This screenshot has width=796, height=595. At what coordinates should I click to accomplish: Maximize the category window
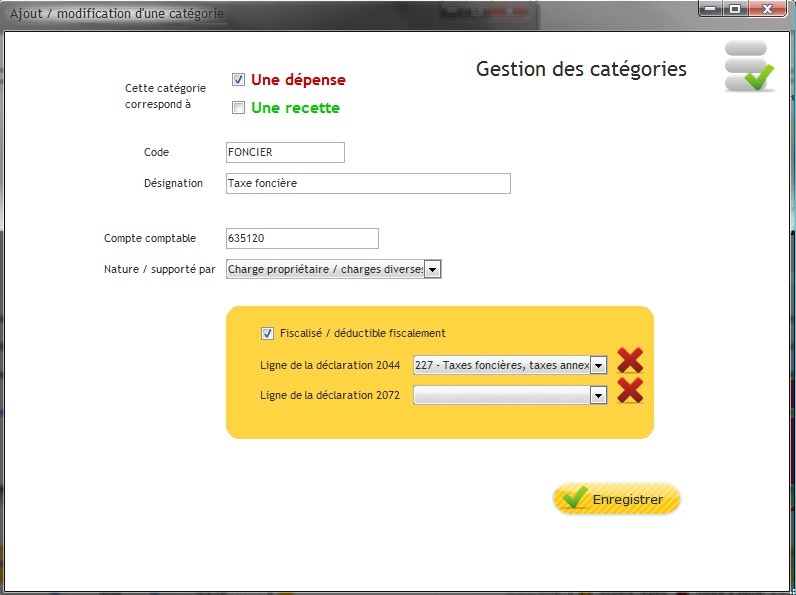pyautogui.click(x=735, y=9)
